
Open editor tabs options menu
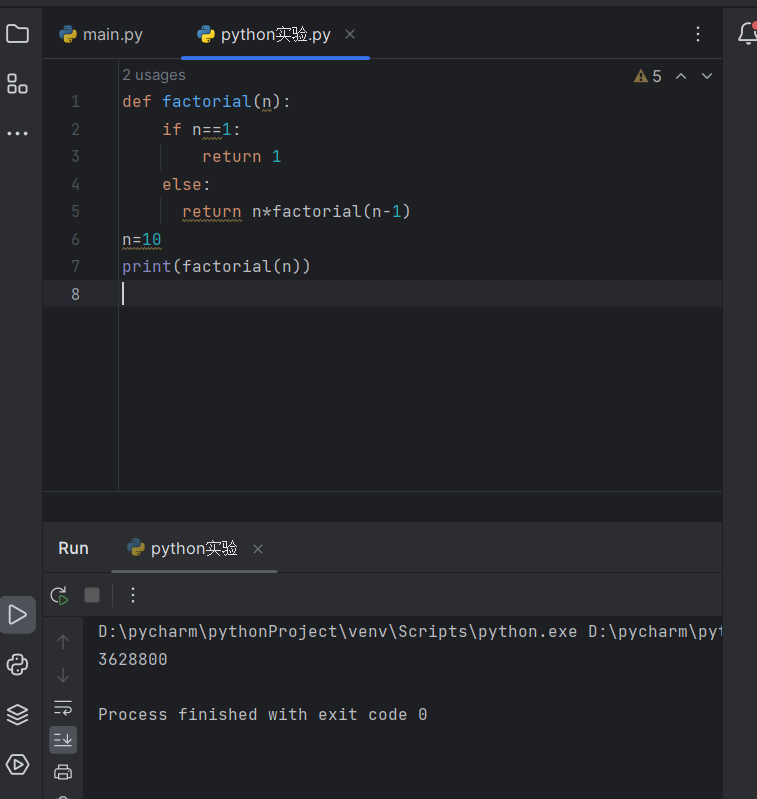click(698, 34)
